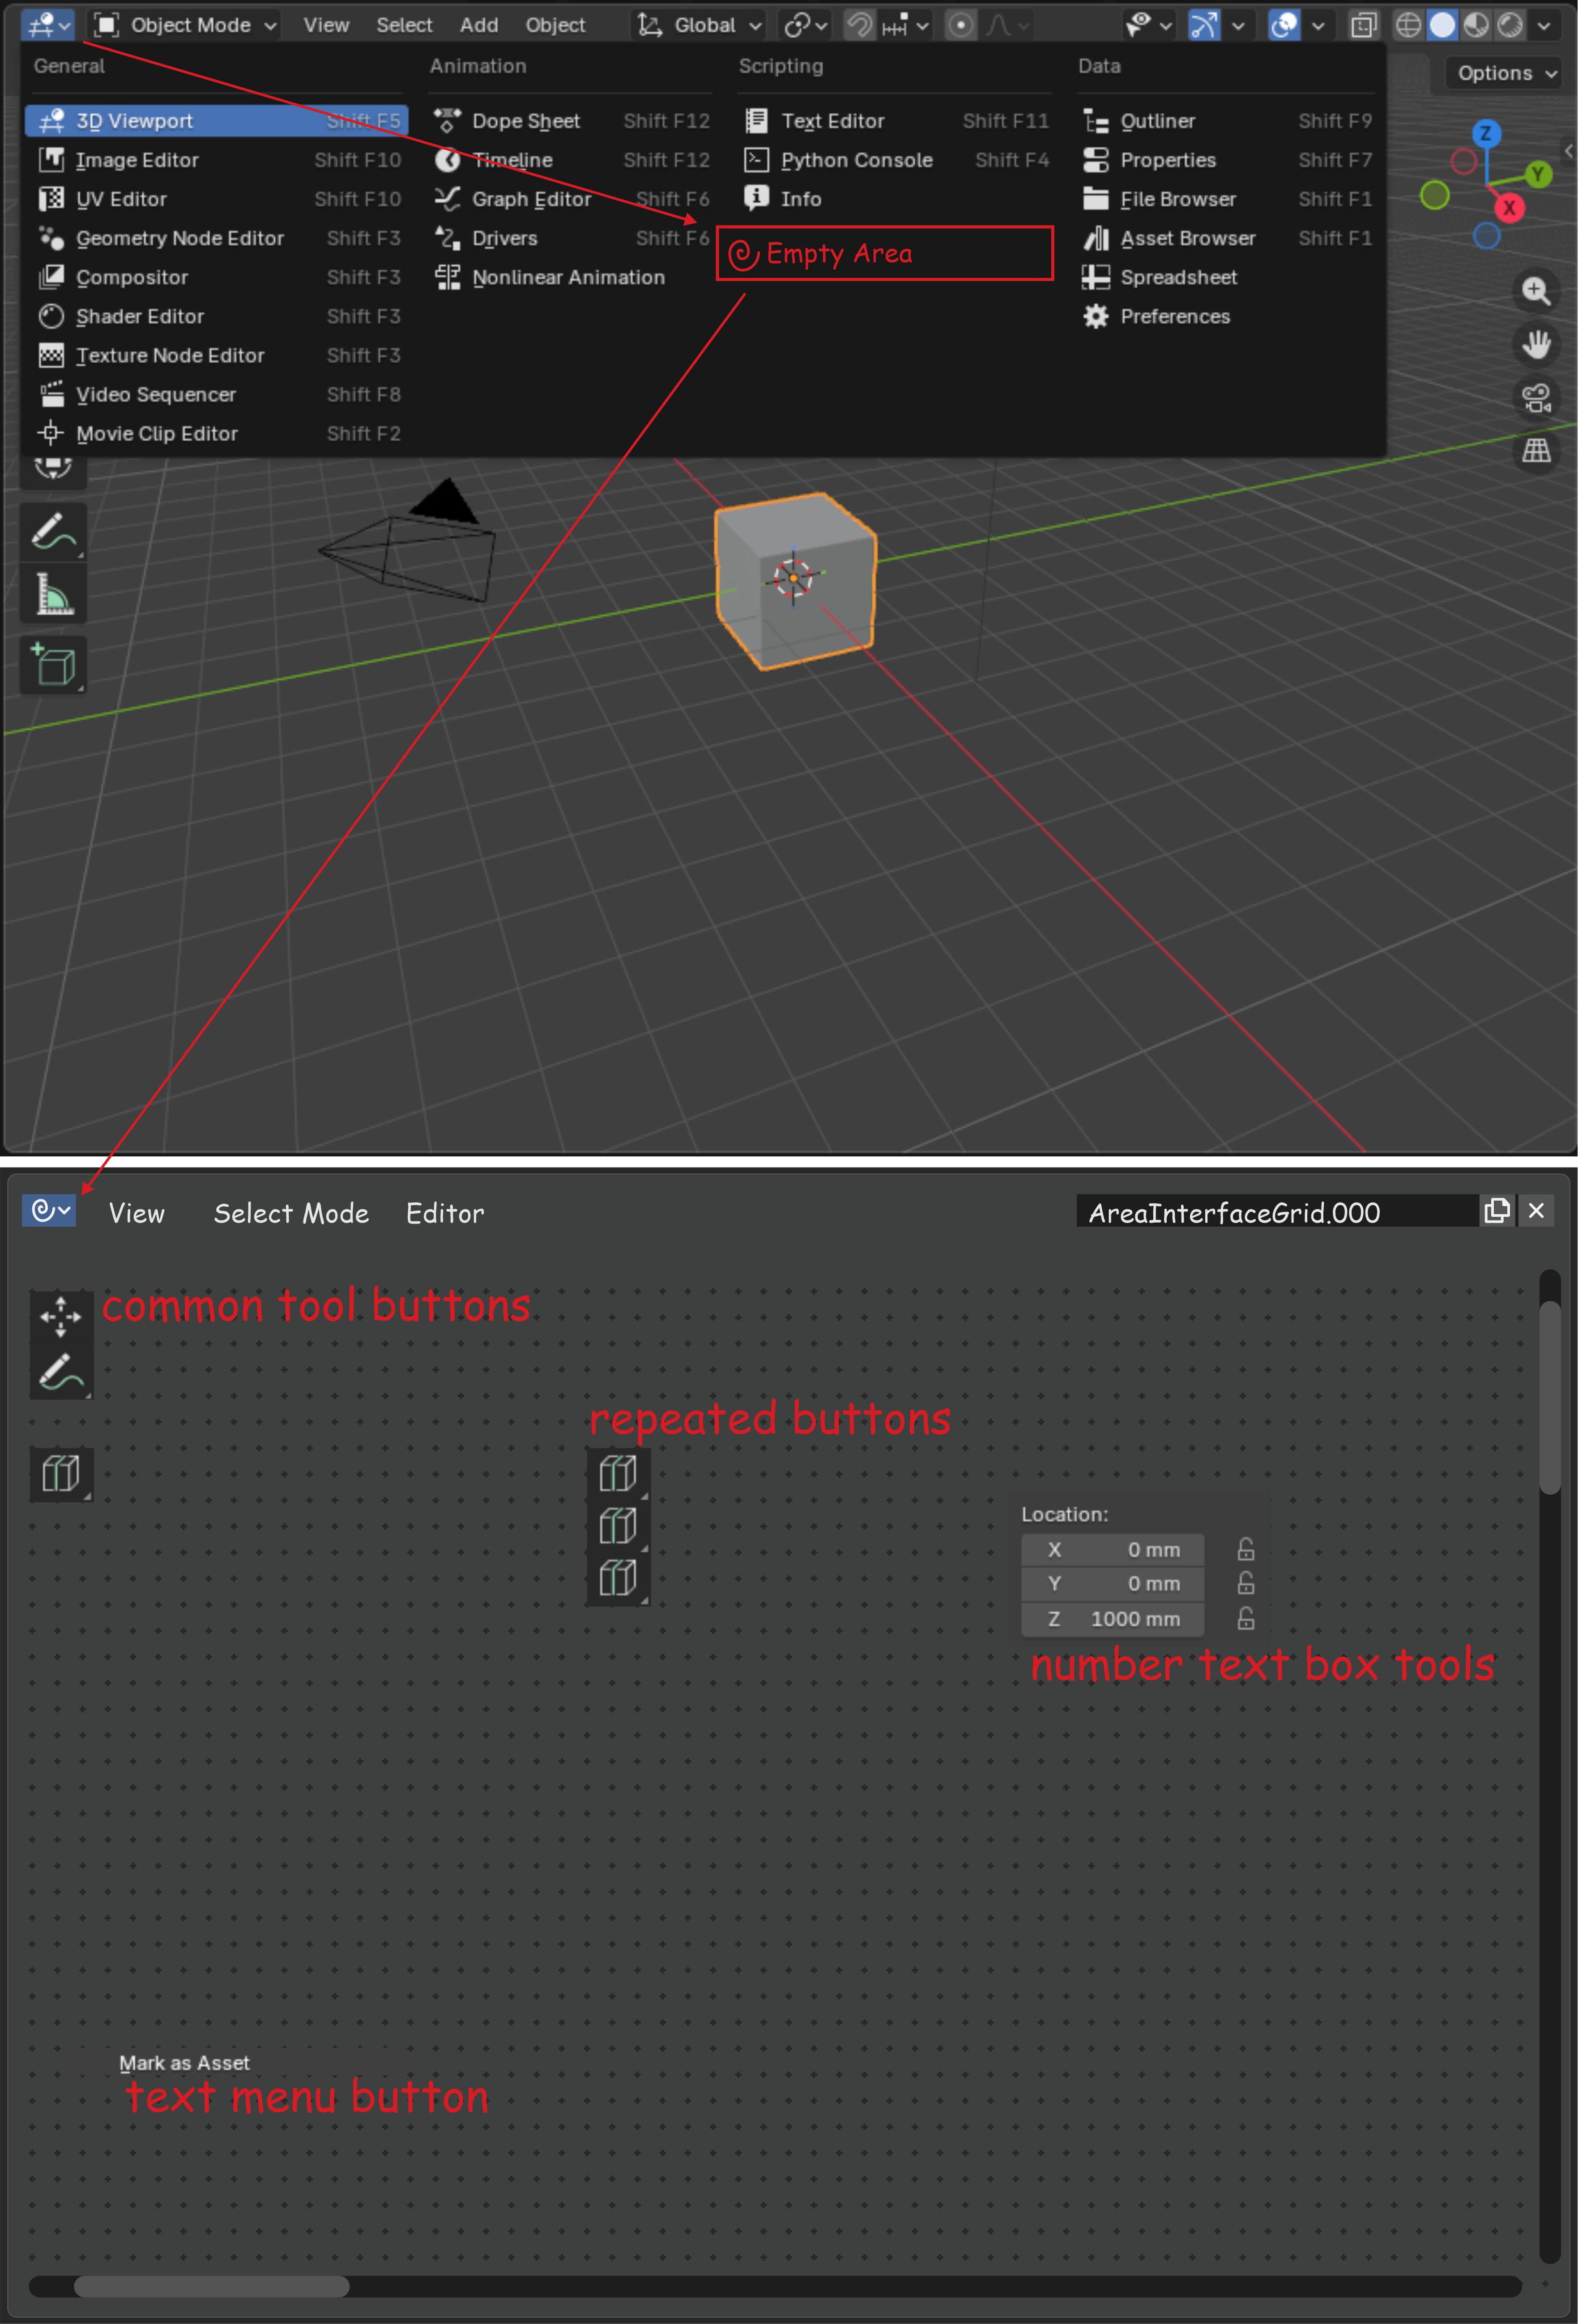Expand the Options dropdown in the viewport
This screenshot has height=2324, width=1578.
tap(1506, 73)
